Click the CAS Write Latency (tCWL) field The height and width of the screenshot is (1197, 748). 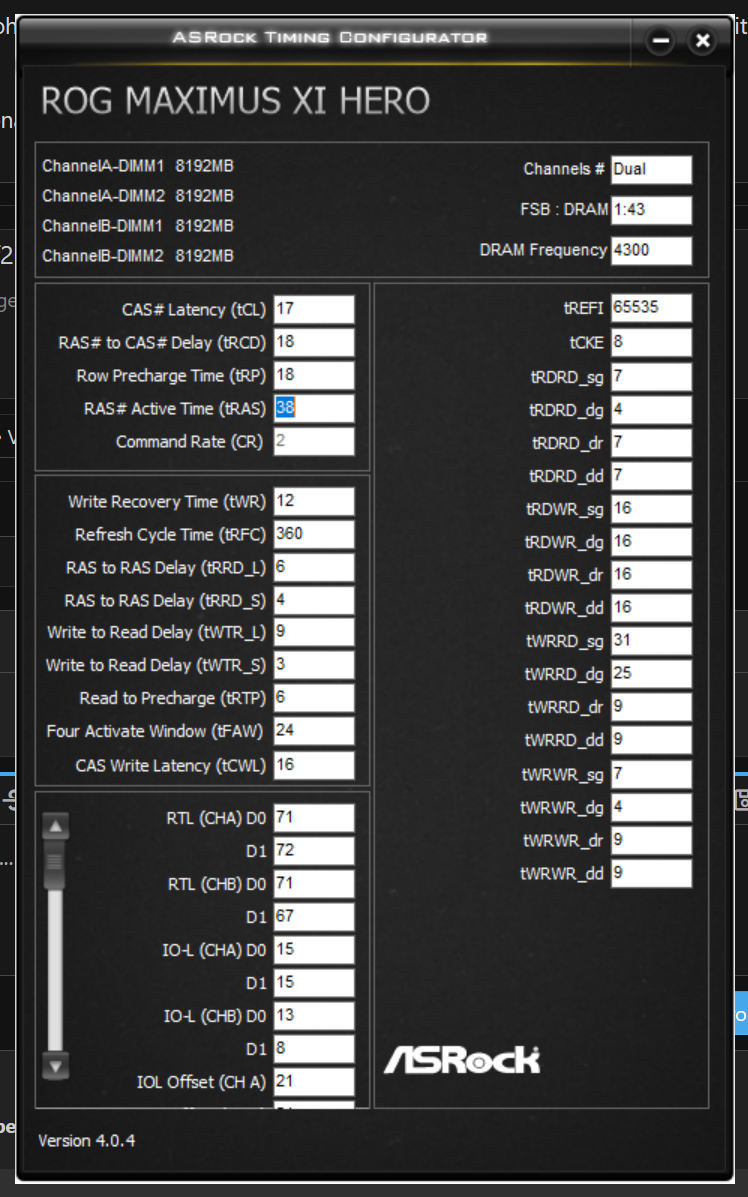[x=314, y=765]
